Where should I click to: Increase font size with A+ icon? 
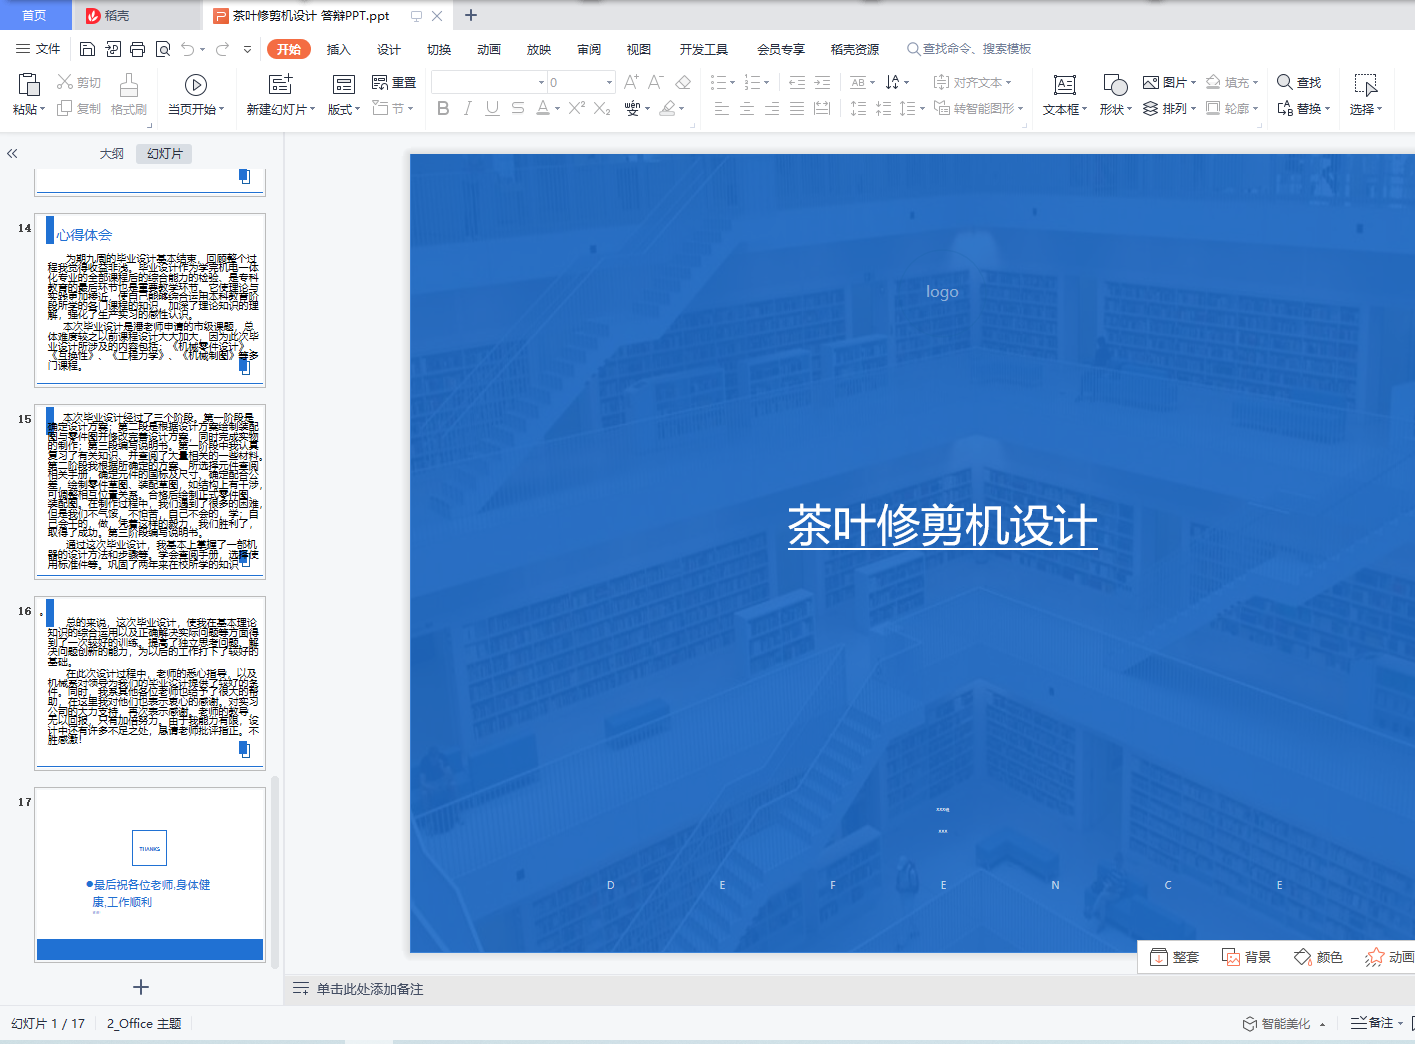pos(631,82)
